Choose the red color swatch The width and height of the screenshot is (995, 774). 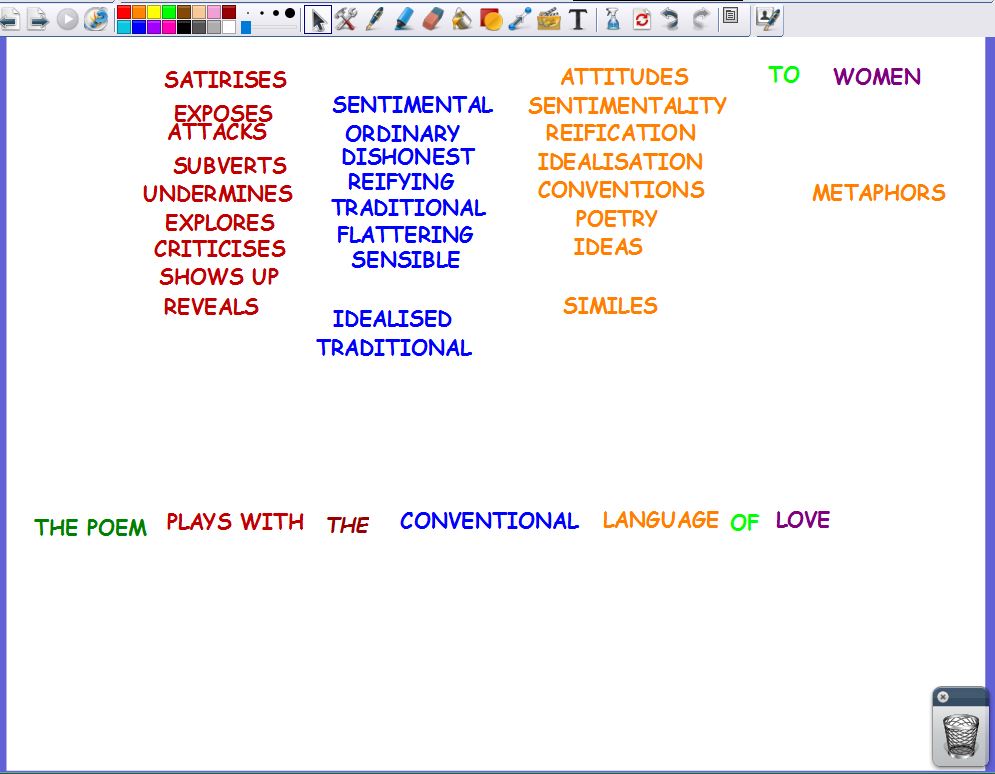(124, 12)
